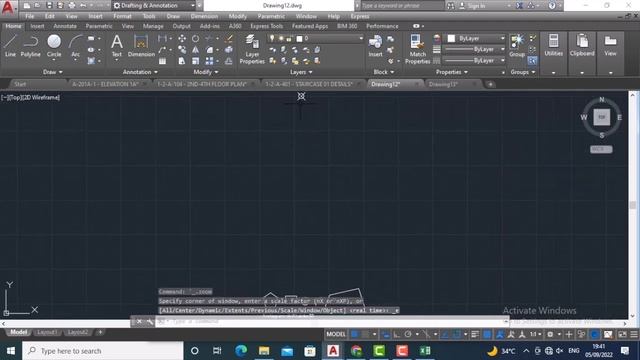640x360 pixels.
Task: Select the Mirror tool
Action: pos(196,50)
